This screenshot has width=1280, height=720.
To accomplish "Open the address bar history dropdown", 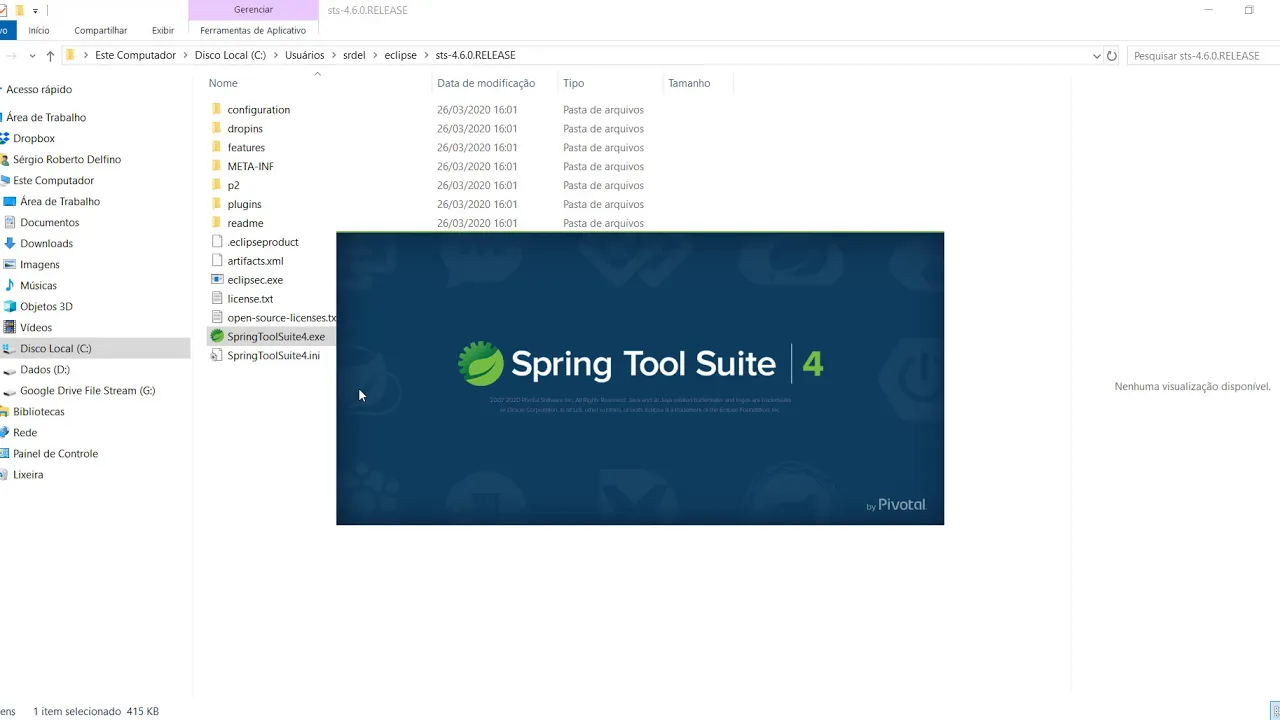I will 1097,56.
